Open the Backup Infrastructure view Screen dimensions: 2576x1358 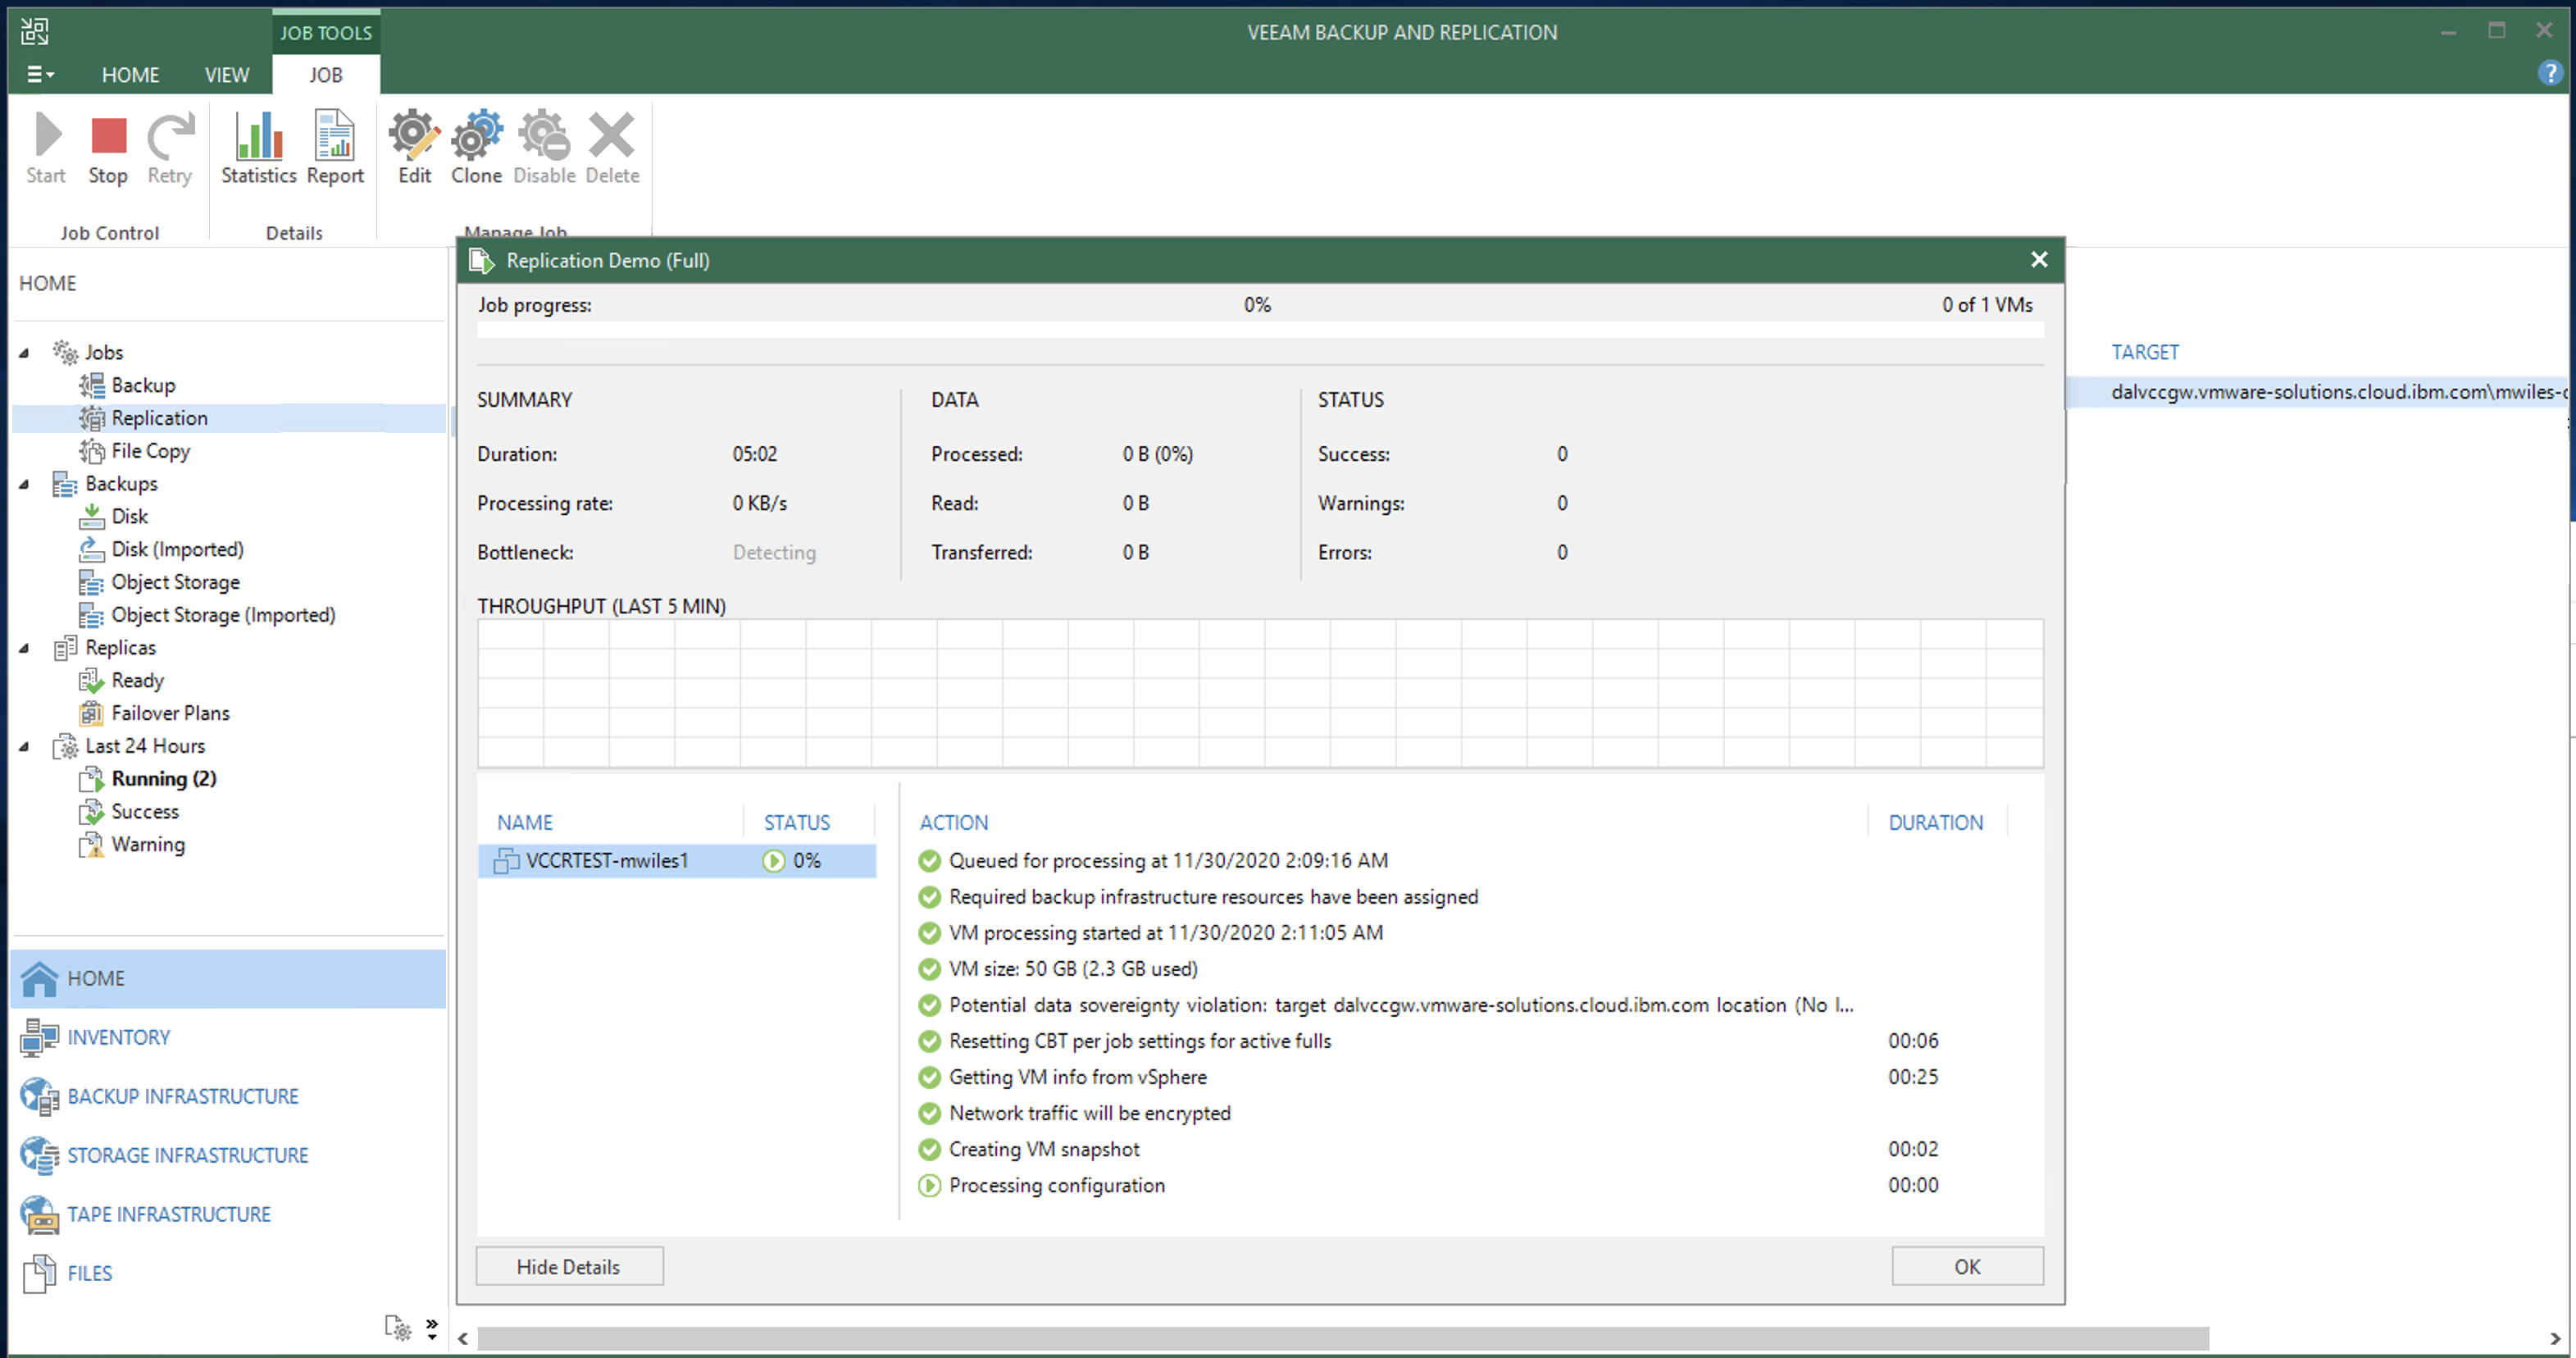[x=182, y=1096]
